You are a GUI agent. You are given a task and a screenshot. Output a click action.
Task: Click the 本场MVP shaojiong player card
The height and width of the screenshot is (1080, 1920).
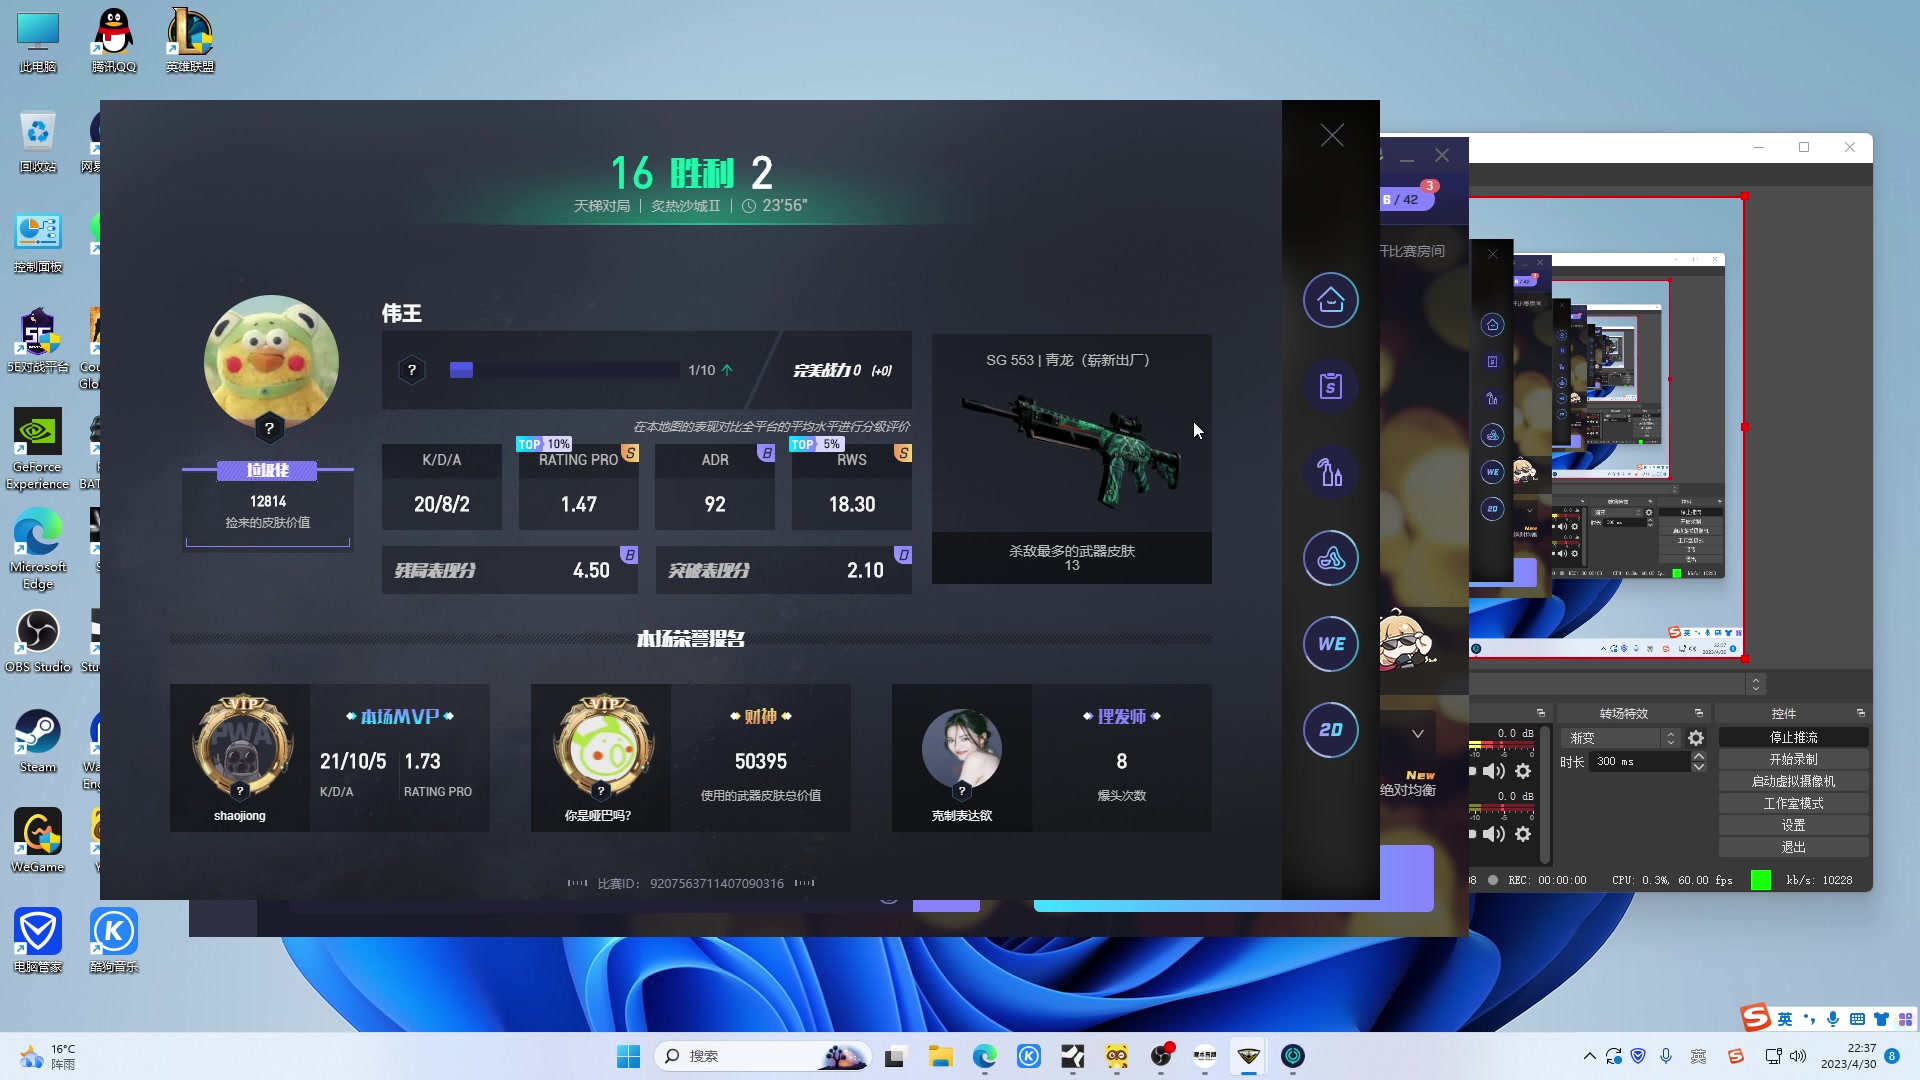[329, 758]
